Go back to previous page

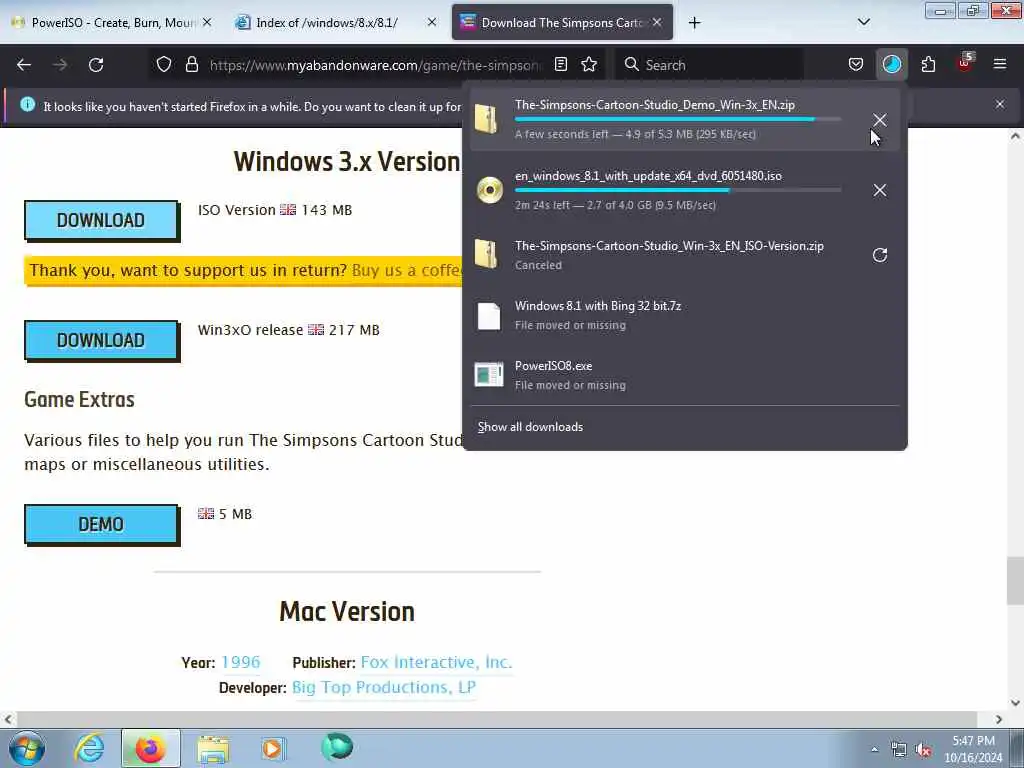pyautogui.click(x=24, y=65)
